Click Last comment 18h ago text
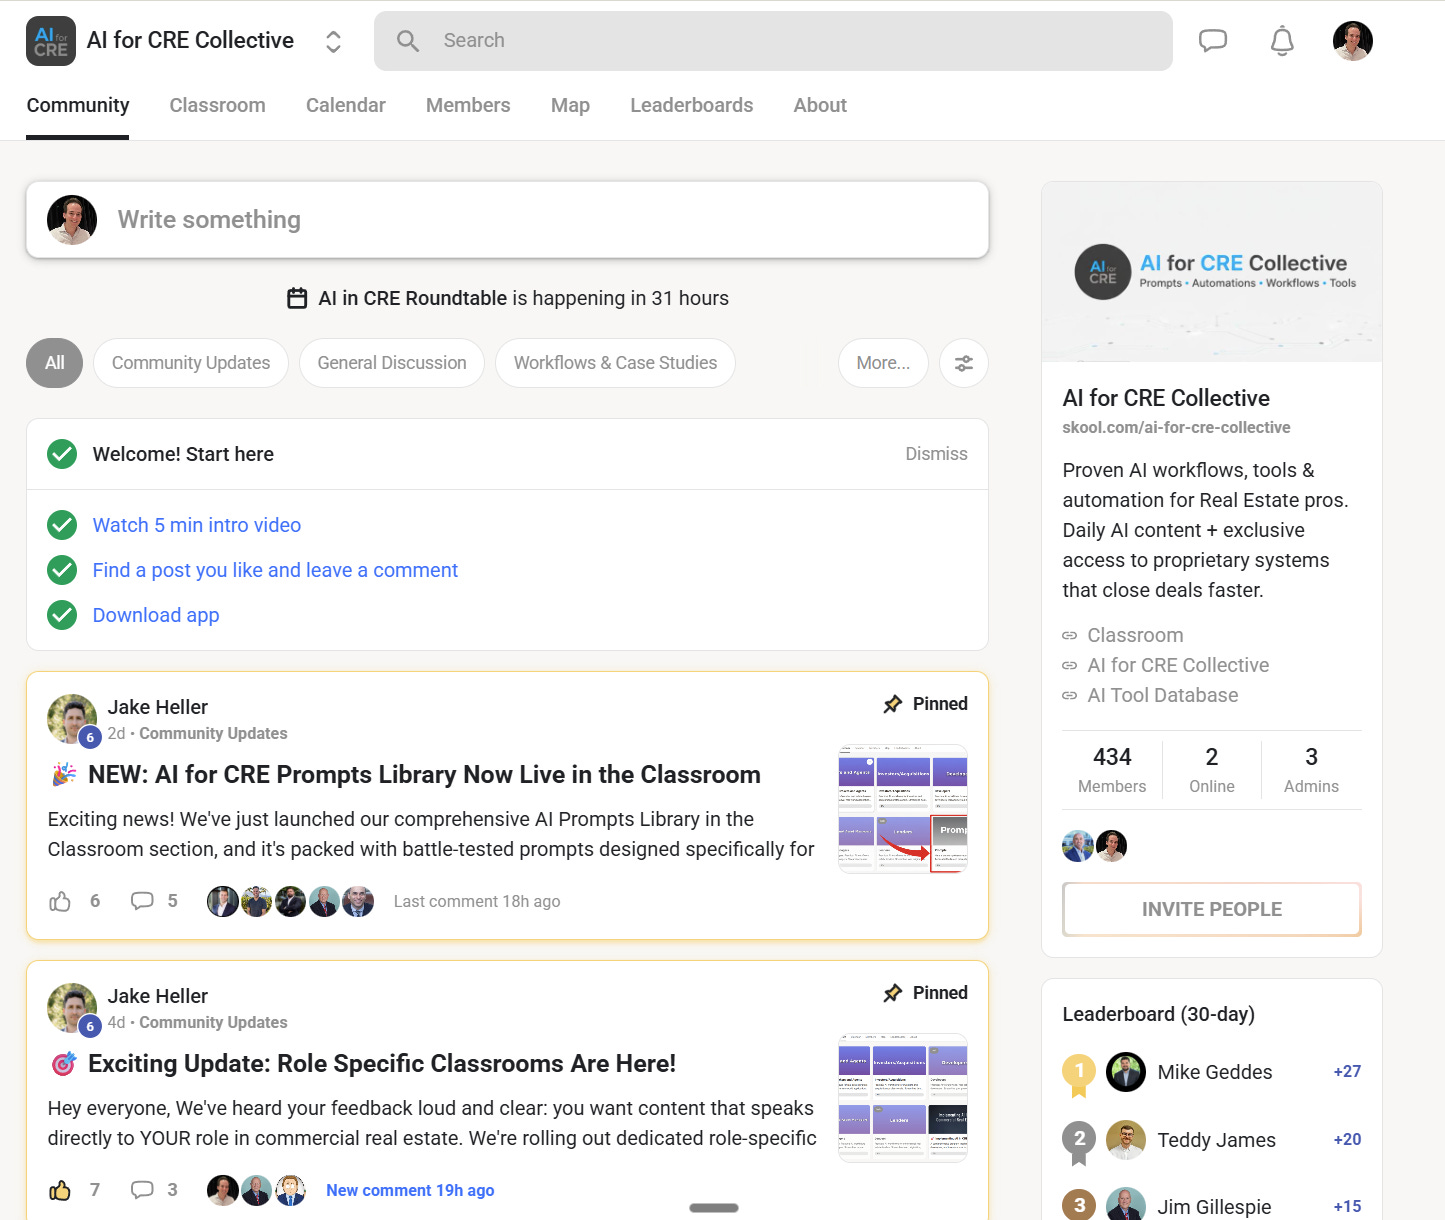Viewport: 1445px width, 1220px height. [x=477, y=901]
